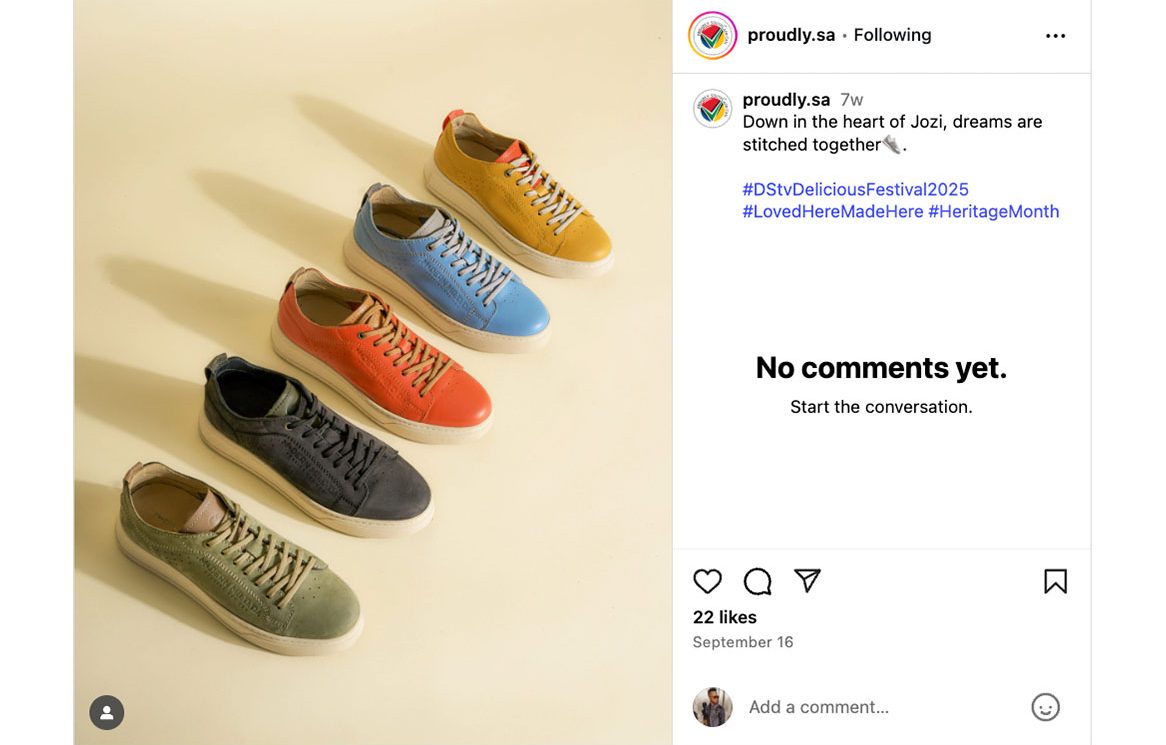This screenshot has height=745, width=1166.
Task: View who liked via 22 likes
Action: coord(725,617)
